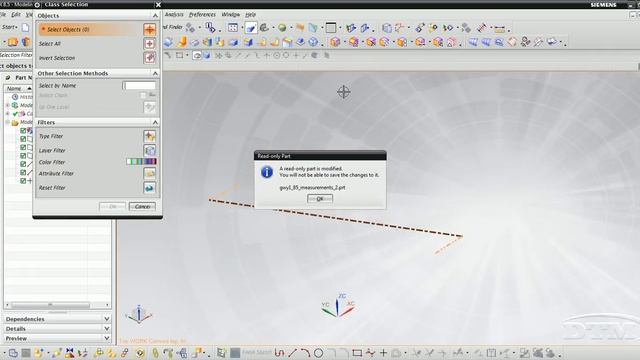Toggle sixth checkbox under Model folder
Viewport: 640px width, 360px height.
(x=23, y=172)
